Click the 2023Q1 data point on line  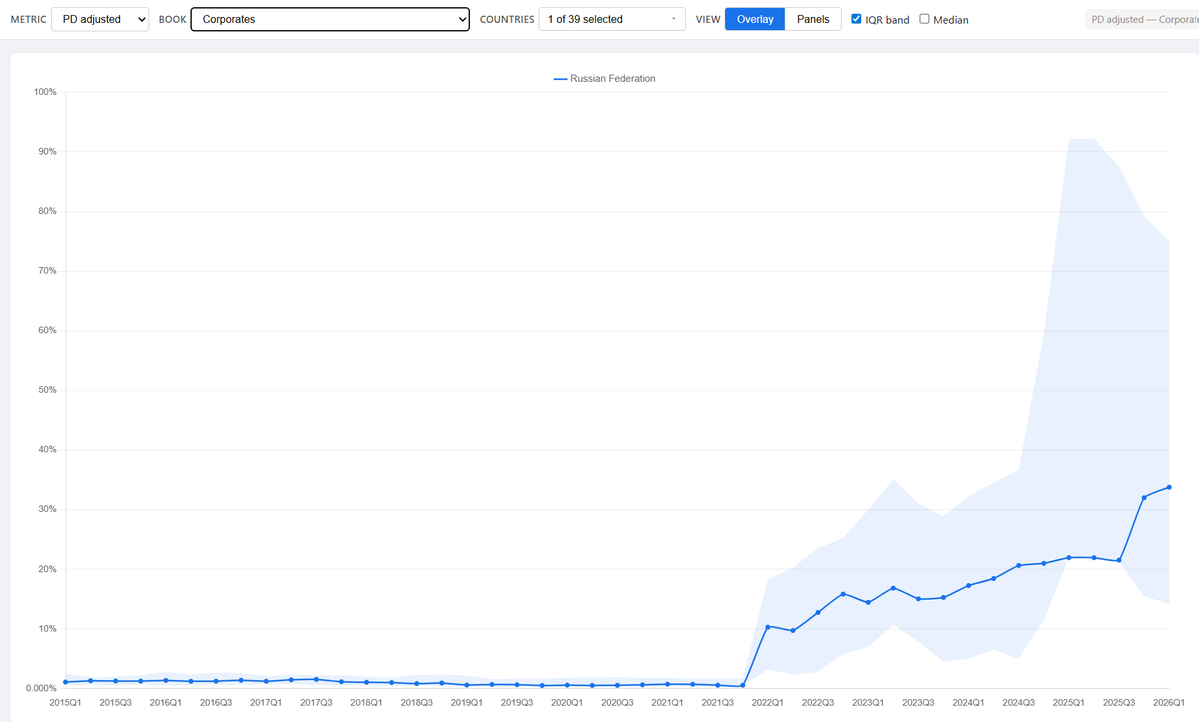[868, 603]
